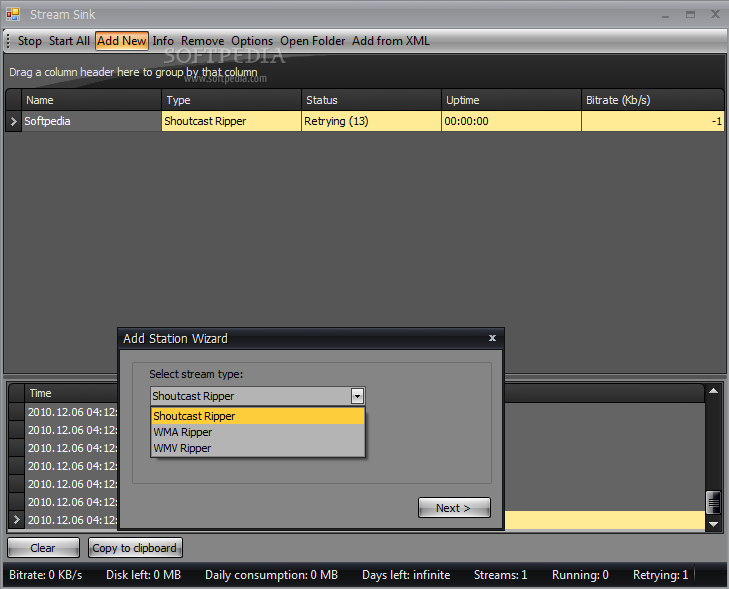The image size is (729, 589).
Task: Sort by the Name column header
Action: (91, 100)
